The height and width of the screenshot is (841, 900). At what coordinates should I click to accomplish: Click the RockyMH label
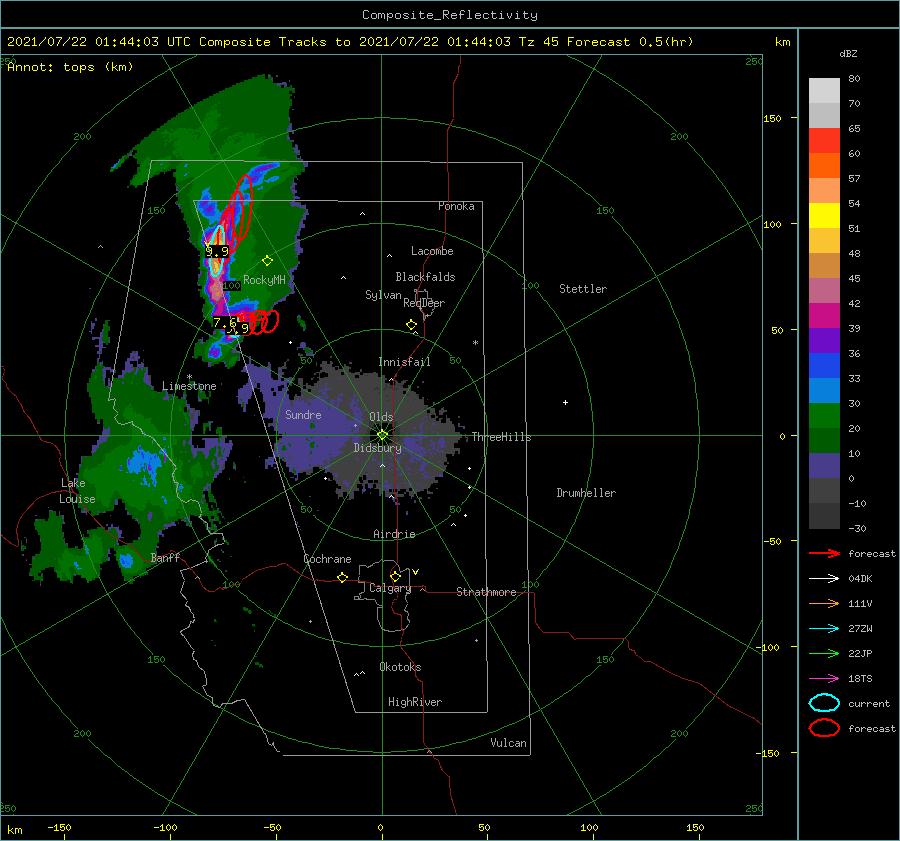coord(264,280)
